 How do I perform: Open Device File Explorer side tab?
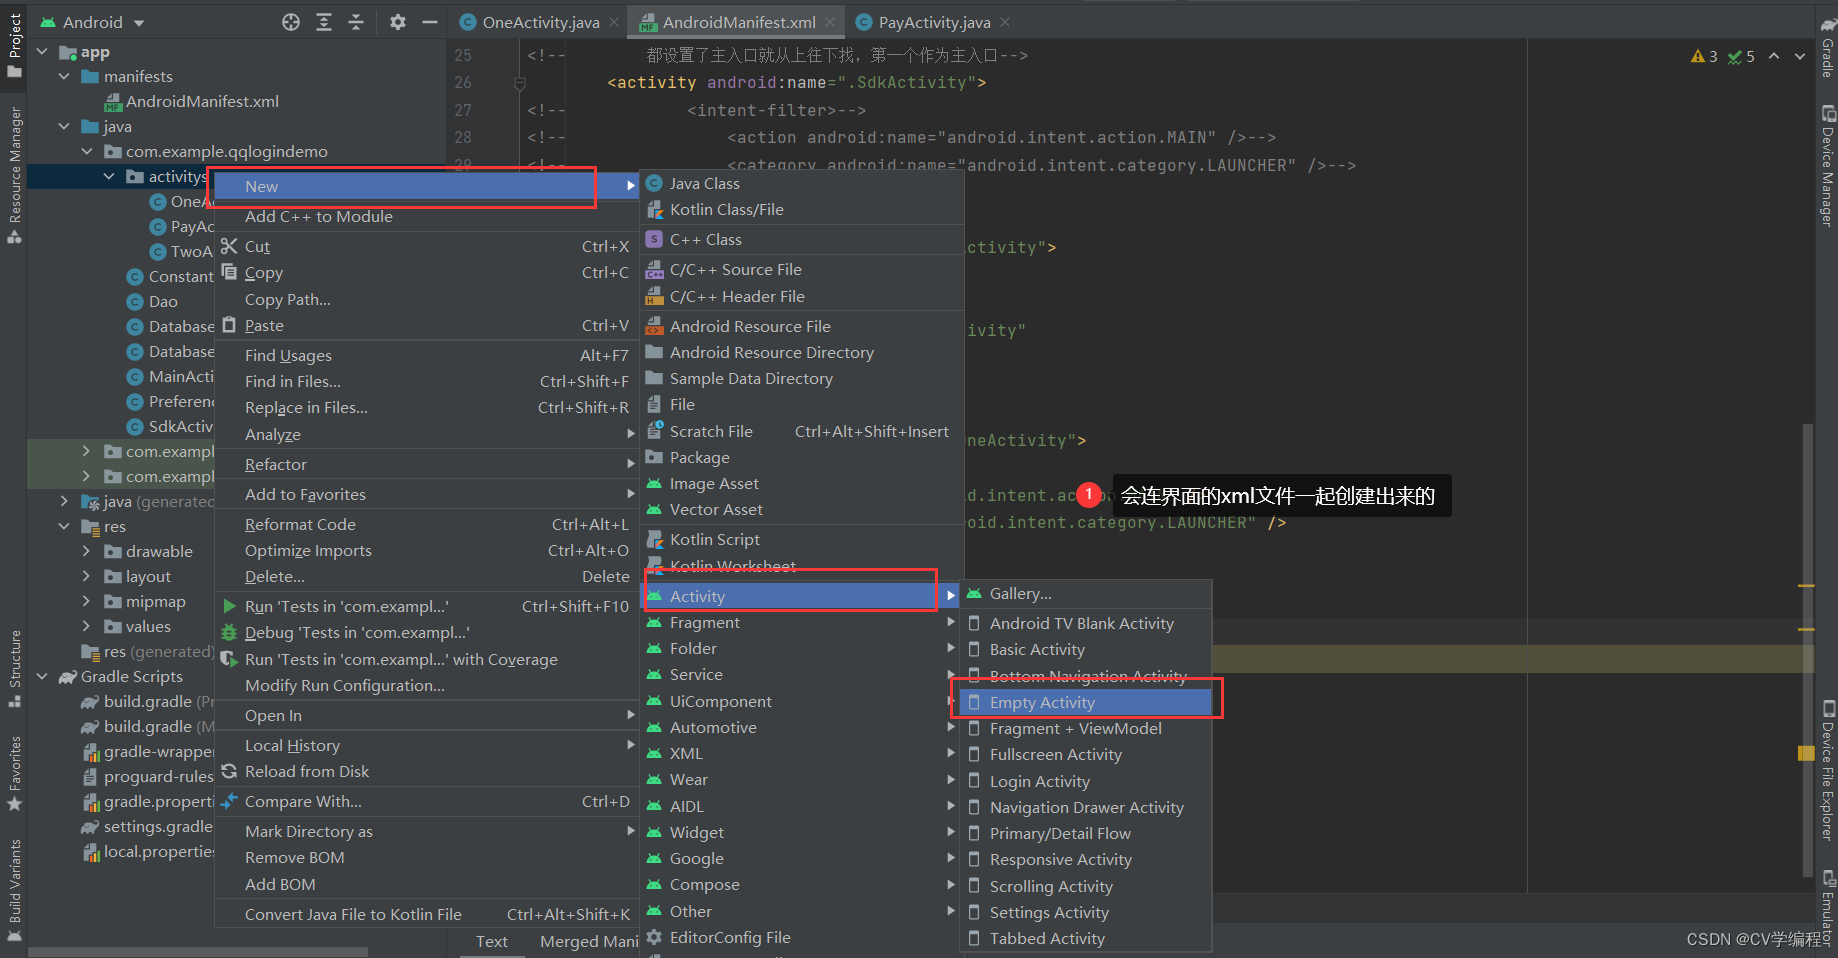tap(1827, 770)
